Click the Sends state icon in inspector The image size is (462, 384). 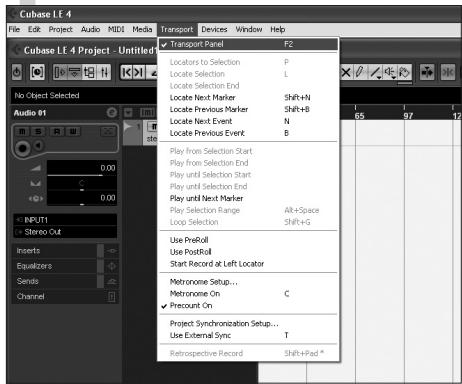pos(112,281)
